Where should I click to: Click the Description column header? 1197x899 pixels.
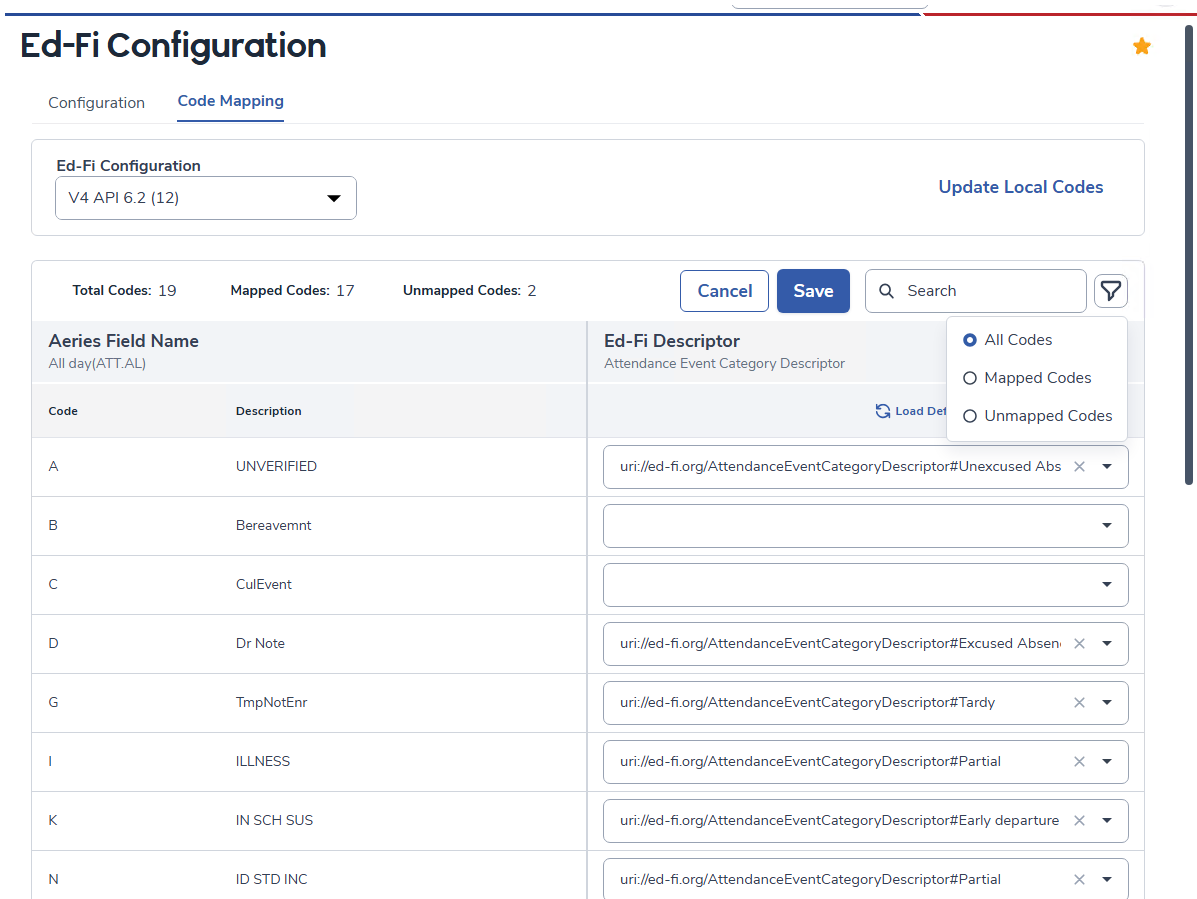click(269, 411)
